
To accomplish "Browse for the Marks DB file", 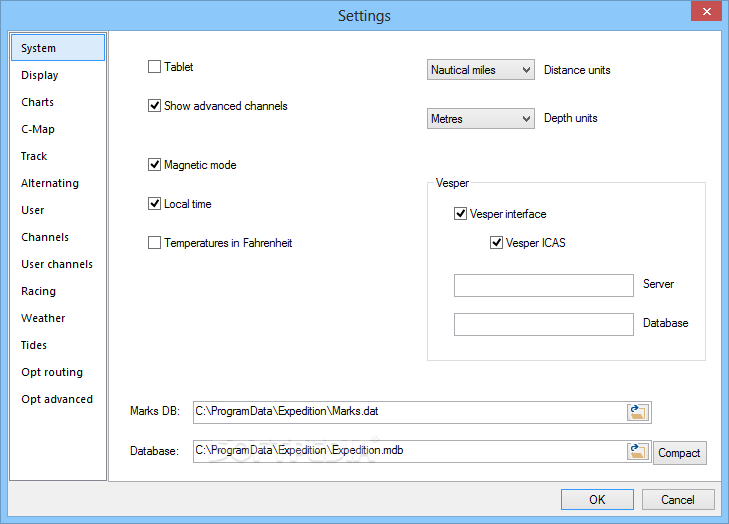I will coord(638,412).
